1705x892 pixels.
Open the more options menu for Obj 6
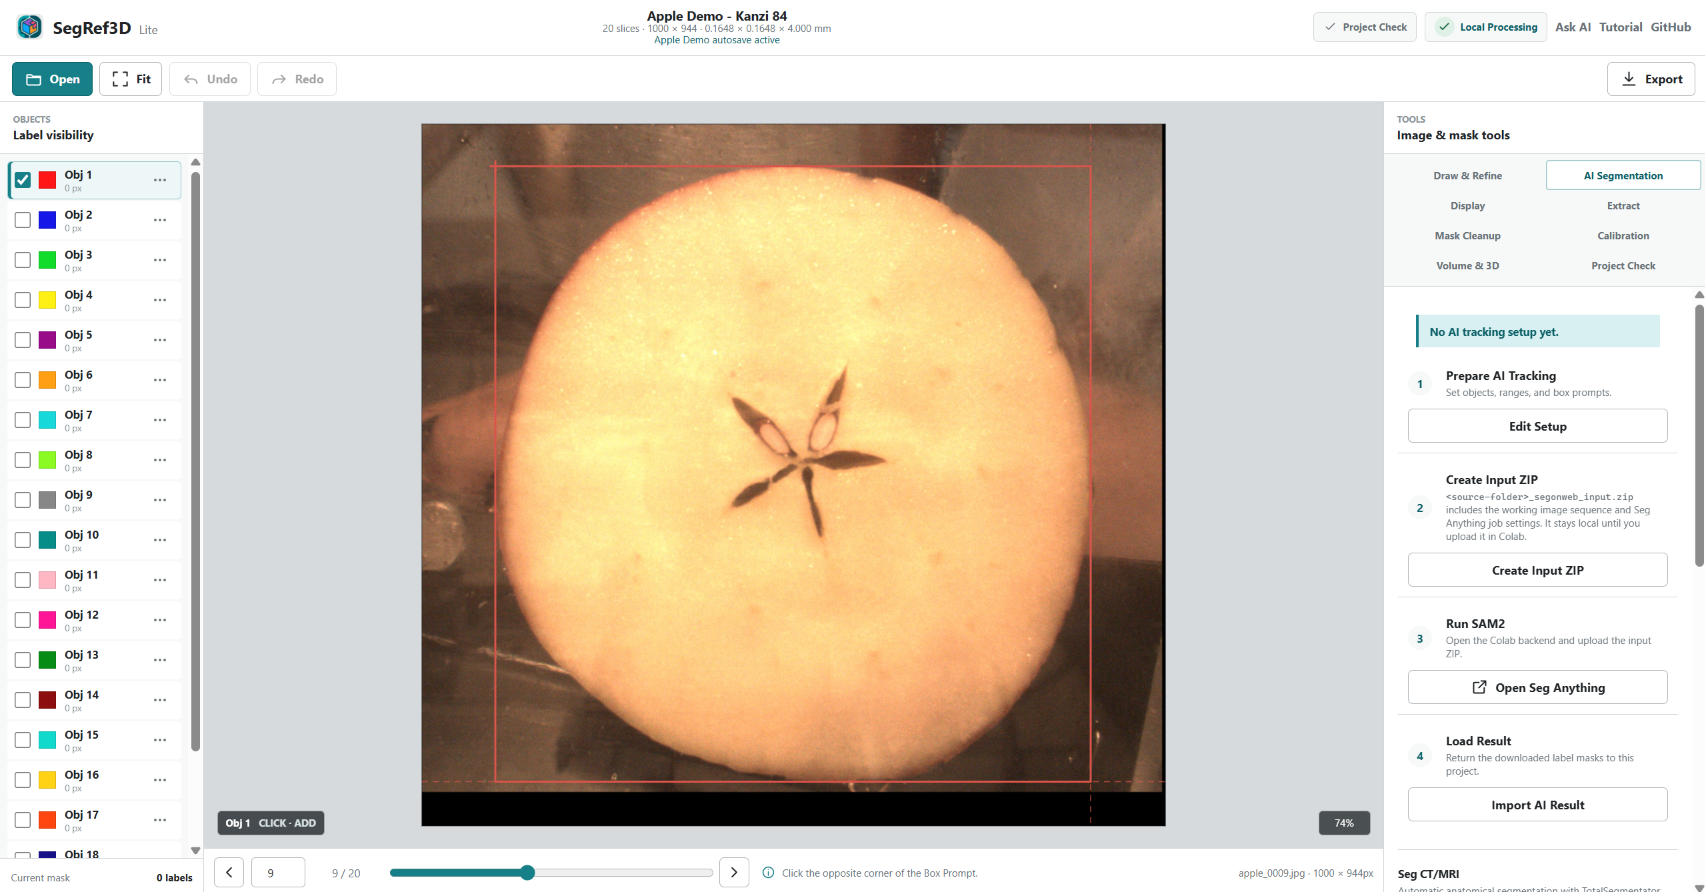[x=160, y=380]
